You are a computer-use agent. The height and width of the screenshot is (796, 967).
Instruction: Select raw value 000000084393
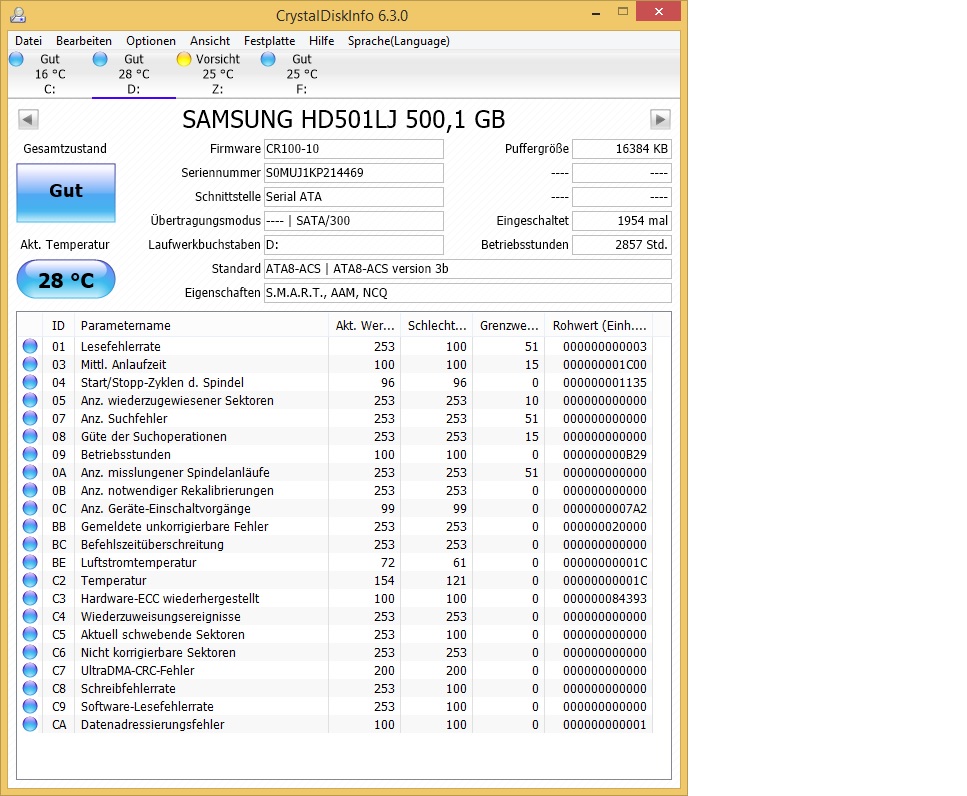pos(604,598)
